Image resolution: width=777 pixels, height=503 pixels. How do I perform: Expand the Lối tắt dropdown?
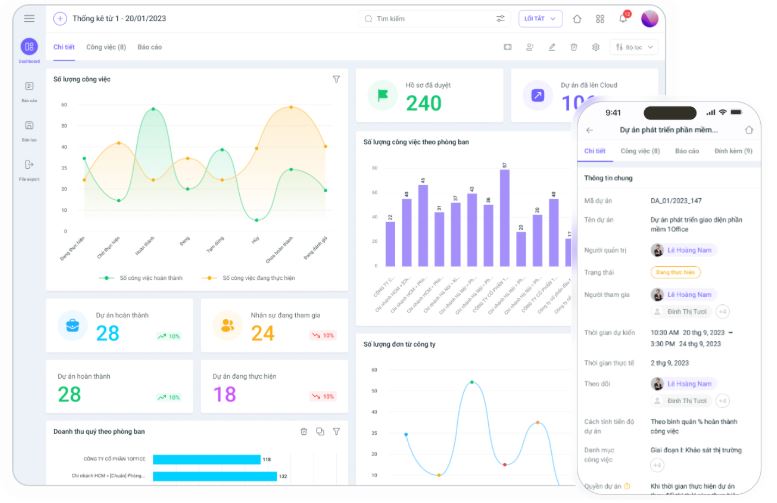[540, 19]
